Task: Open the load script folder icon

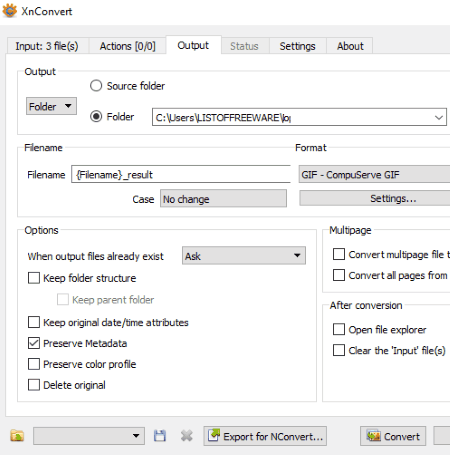Action: coord(17,436)
